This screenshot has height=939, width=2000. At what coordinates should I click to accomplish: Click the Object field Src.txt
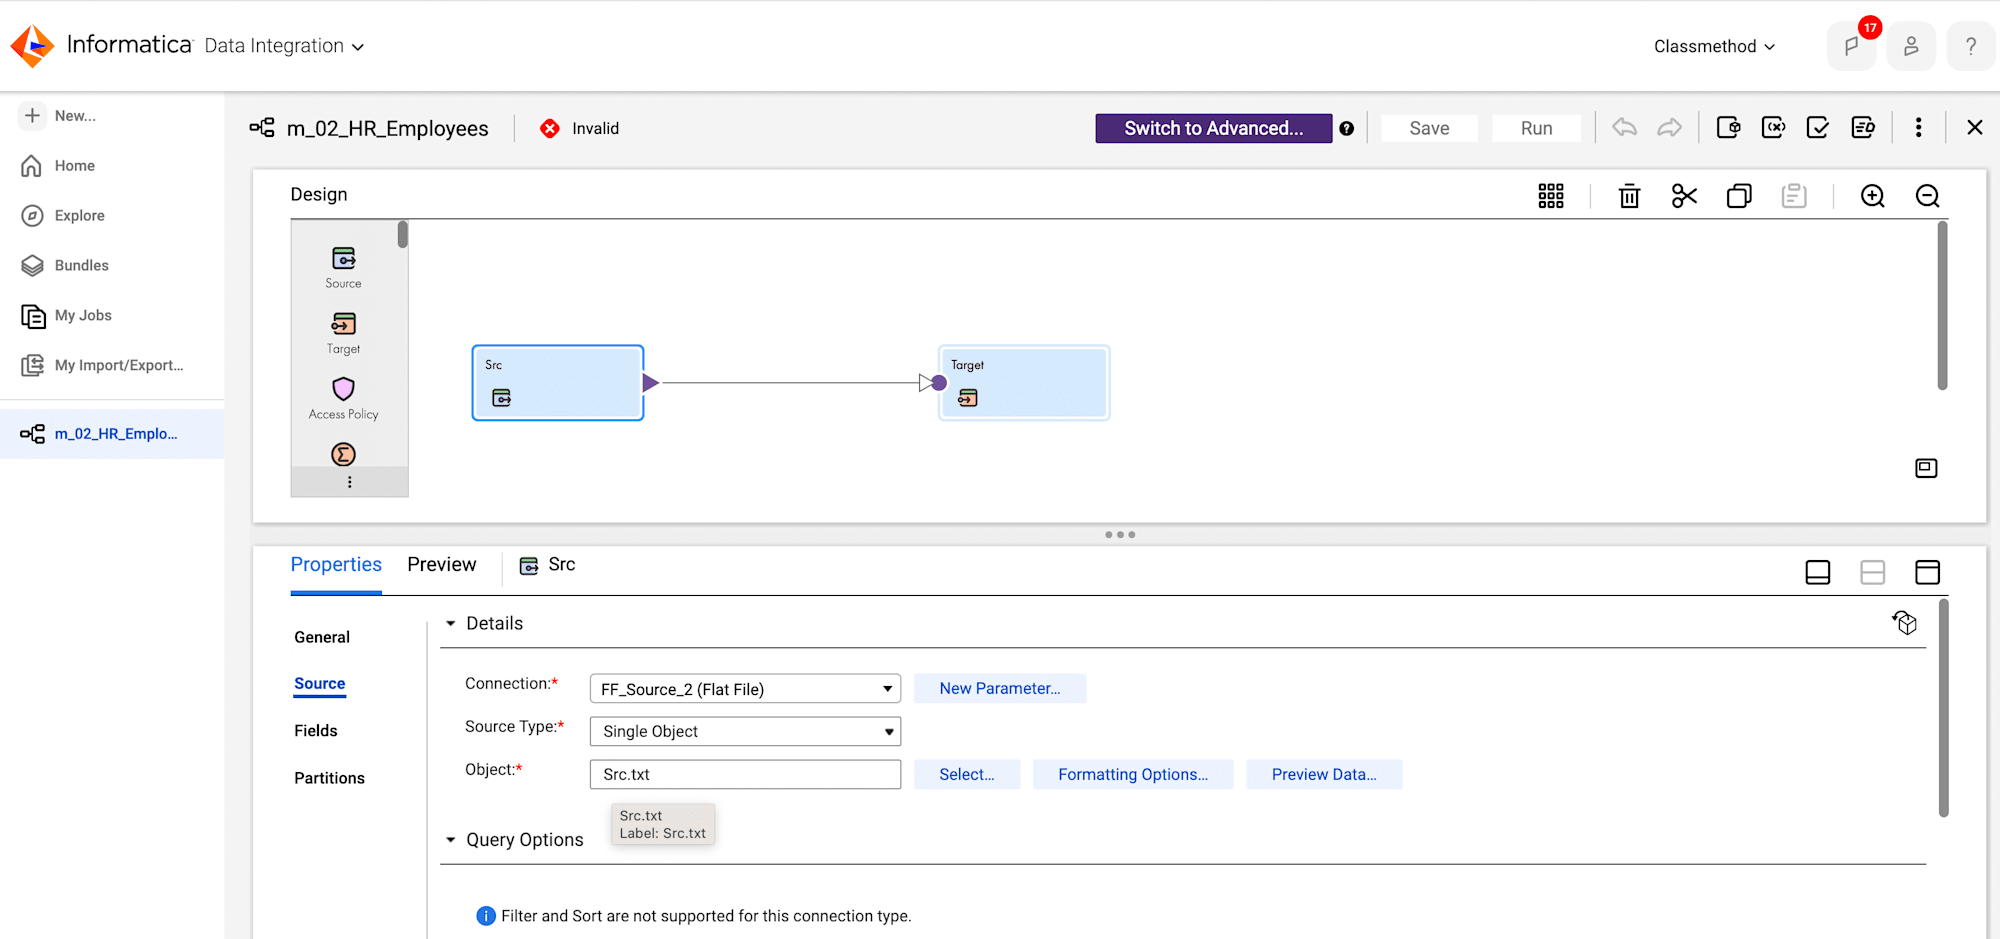tap(745, 774)
